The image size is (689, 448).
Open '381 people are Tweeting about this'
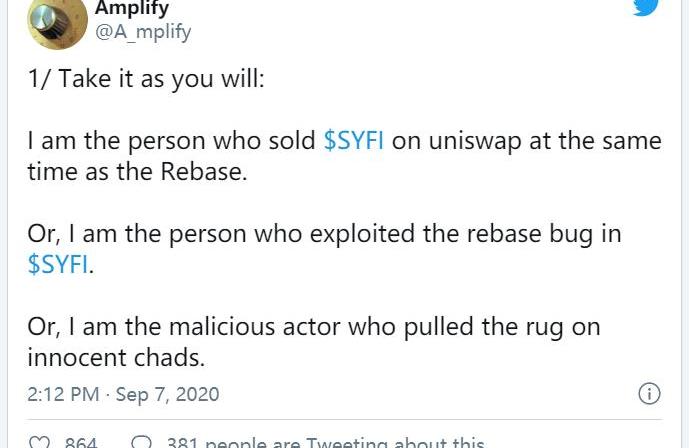(324, 443)
